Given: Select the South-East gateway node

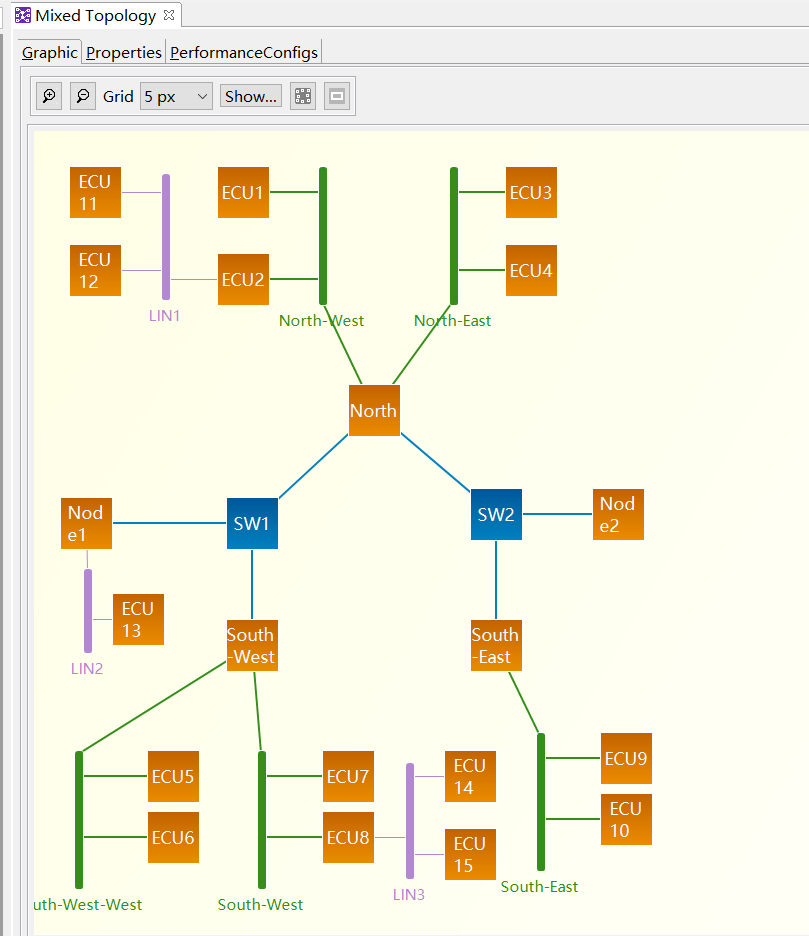Looking at the screenshot, I should point(496,646).
